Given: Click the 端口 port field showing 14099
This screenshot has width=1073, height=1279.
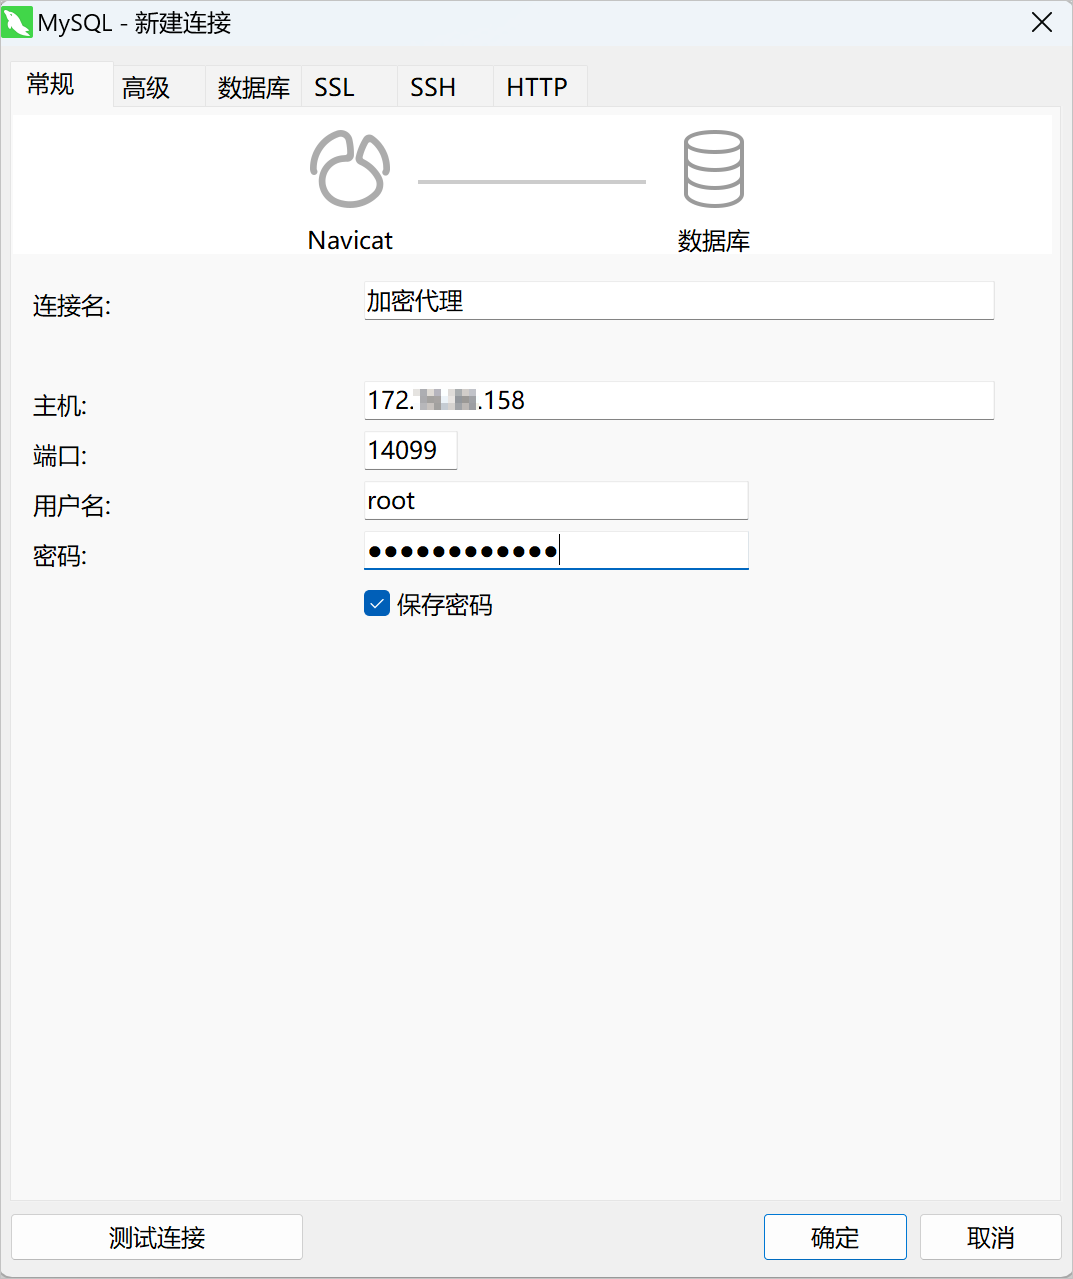Looking at the screenshot, I should click(410, 450).
